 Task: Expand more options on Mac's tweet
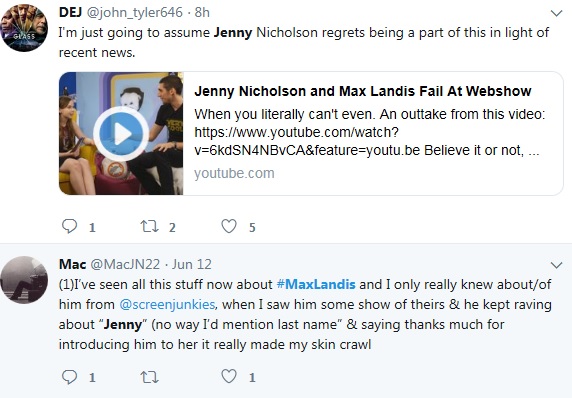tap(556, 265)
